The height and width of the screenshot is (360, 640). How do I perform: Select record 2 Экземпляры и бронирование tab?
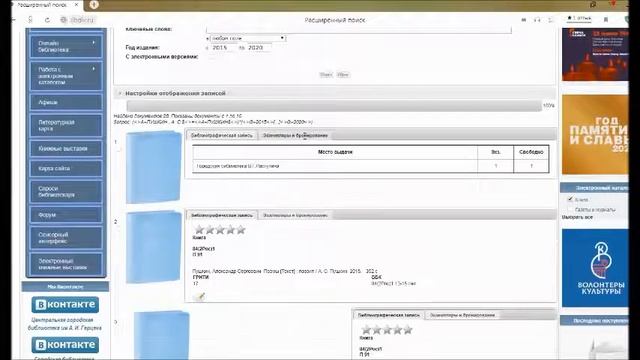point(295,215)
